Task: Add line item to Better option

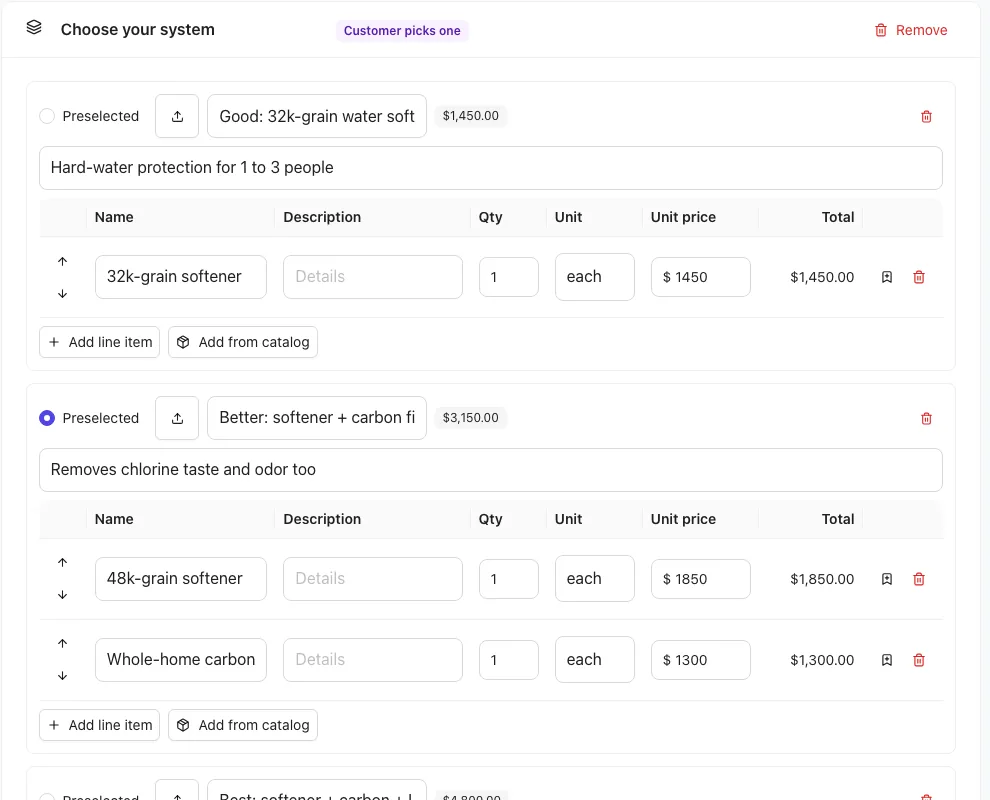Action: click(x=100, y=725)
